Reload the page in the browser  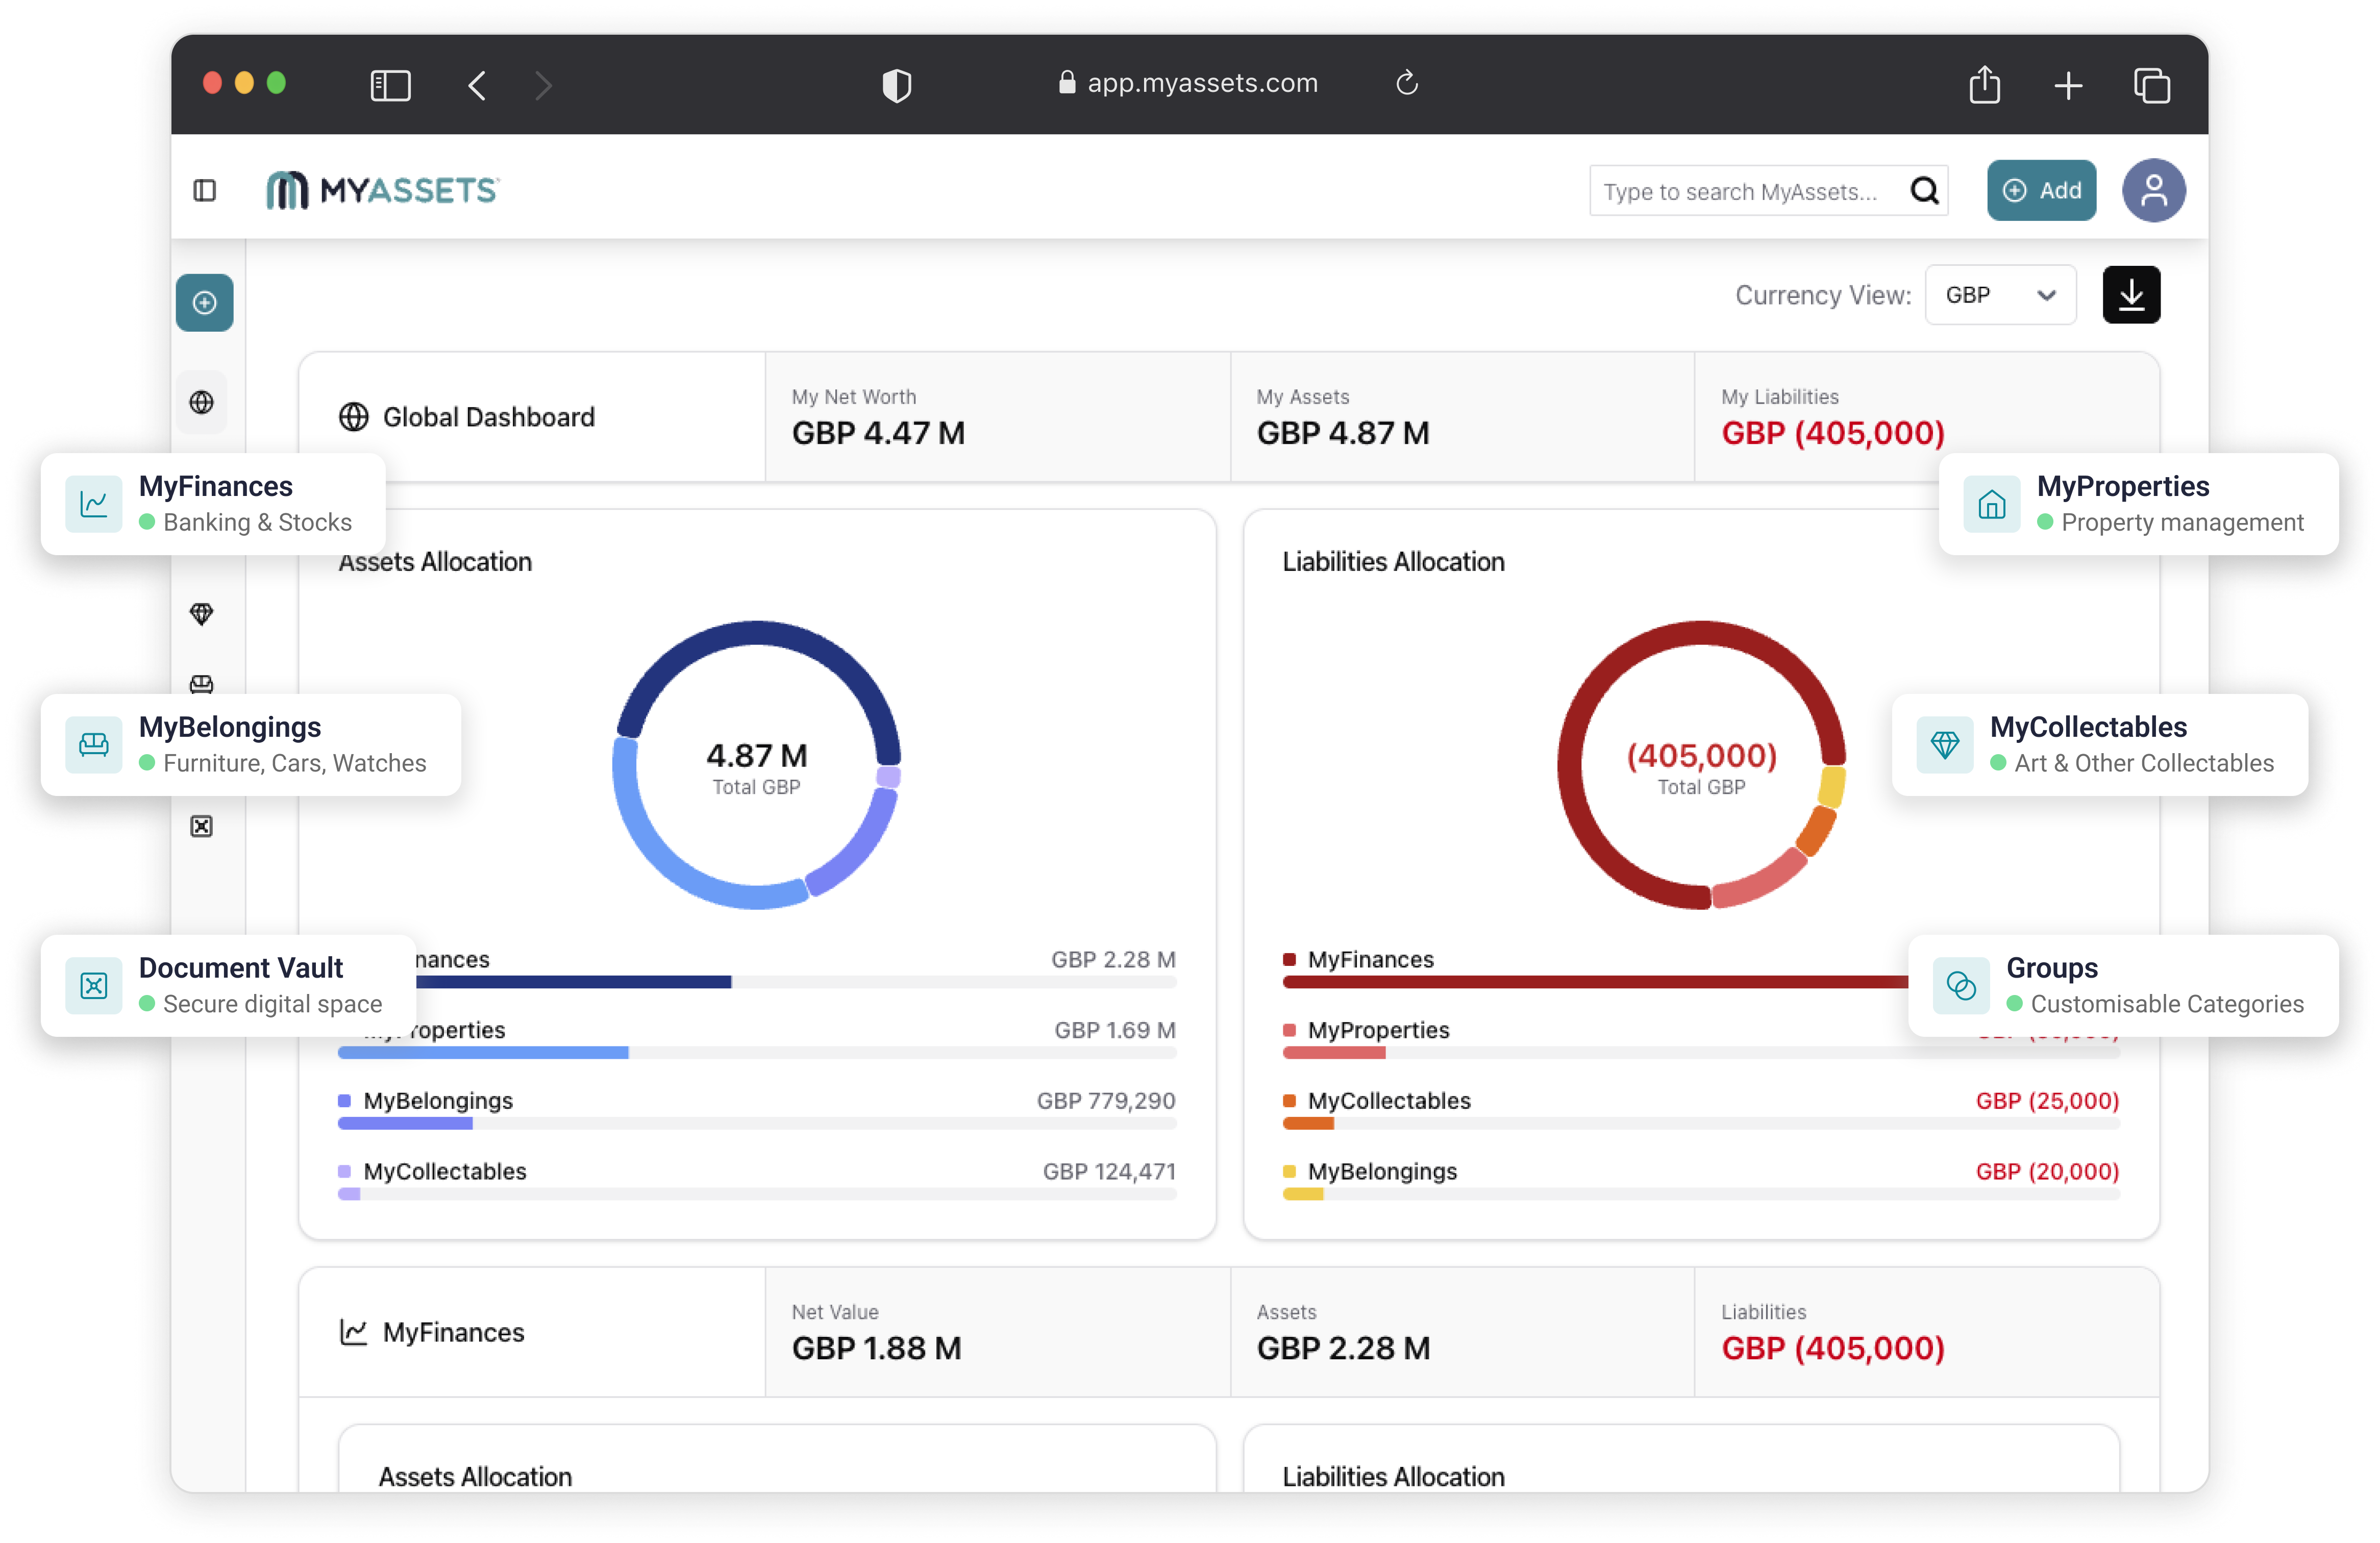point(1406,83)
